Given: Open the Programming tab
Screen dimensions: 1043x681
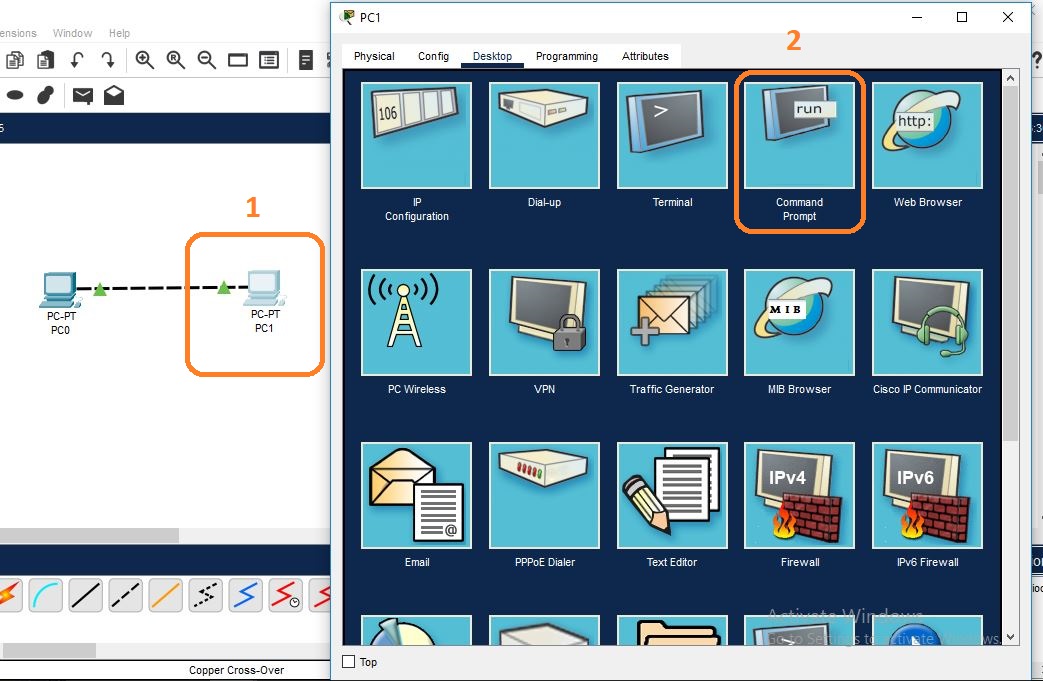Looking at the screenshot, I should click(567, 56).
